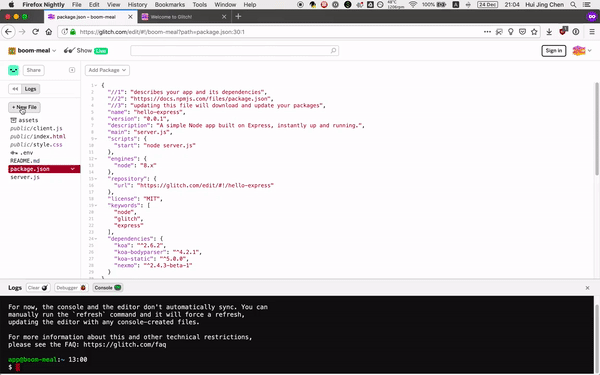
Task: Toggle the Logs button in sidebar
Action: tap(31, 89)
